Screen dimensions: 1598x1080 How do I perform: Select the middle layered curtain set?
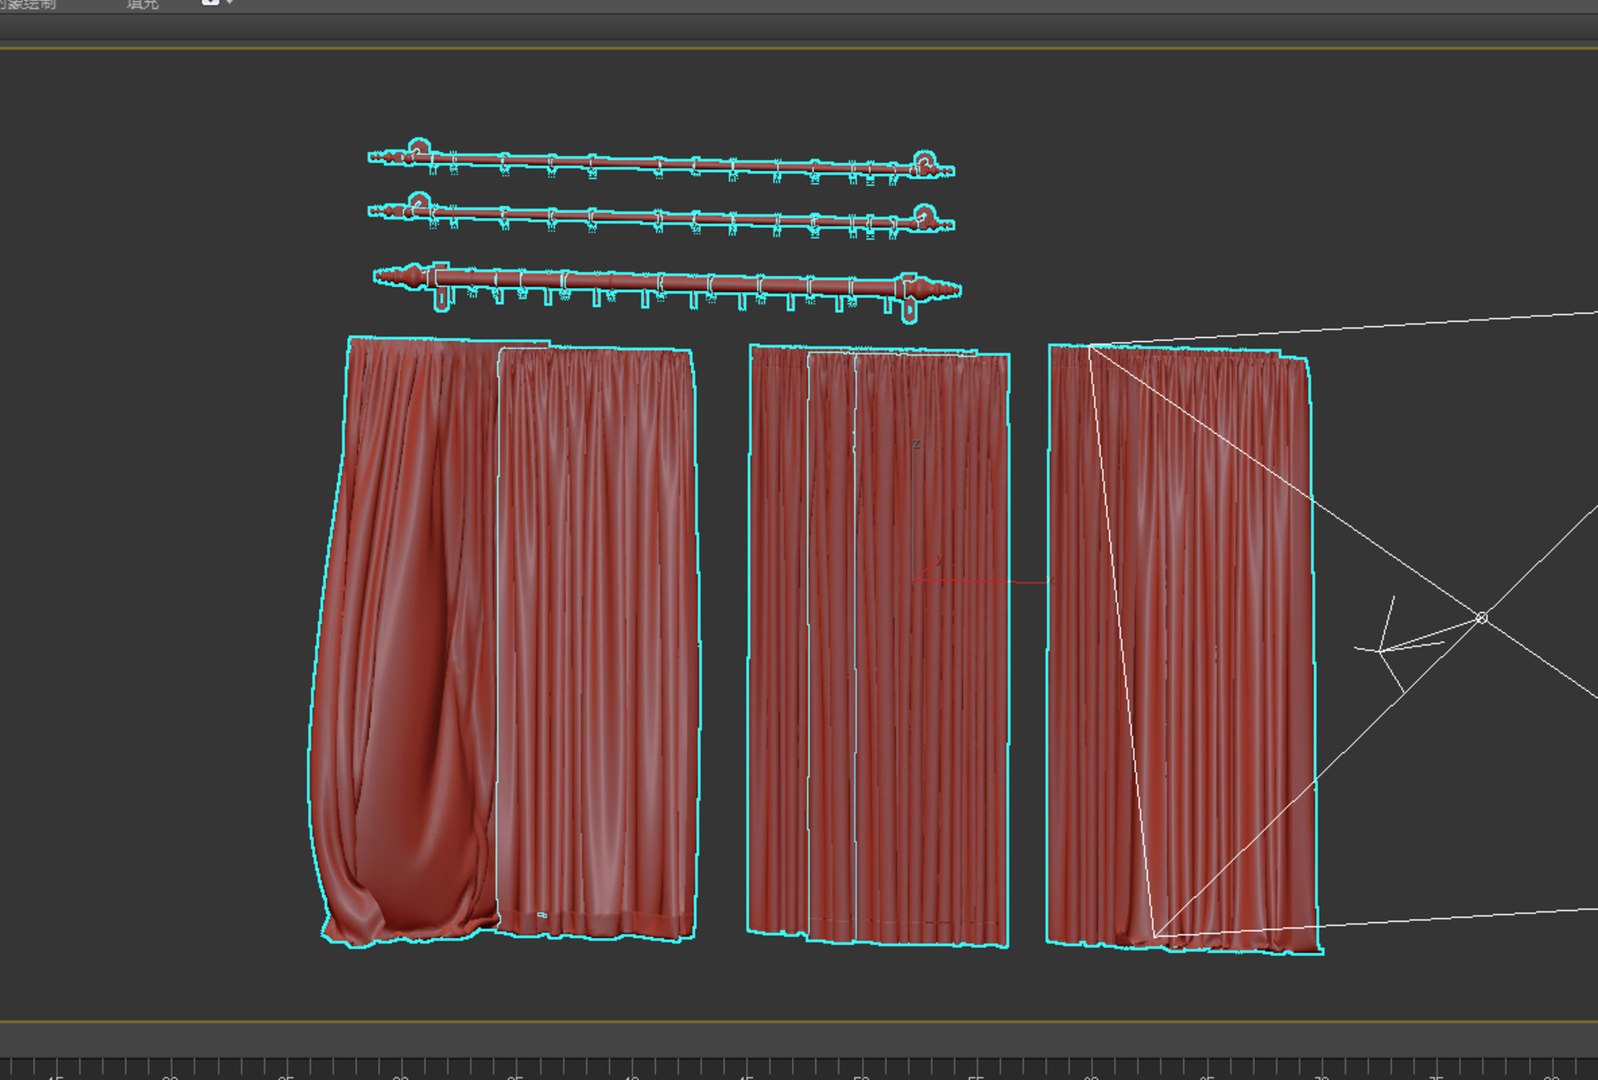878,645
